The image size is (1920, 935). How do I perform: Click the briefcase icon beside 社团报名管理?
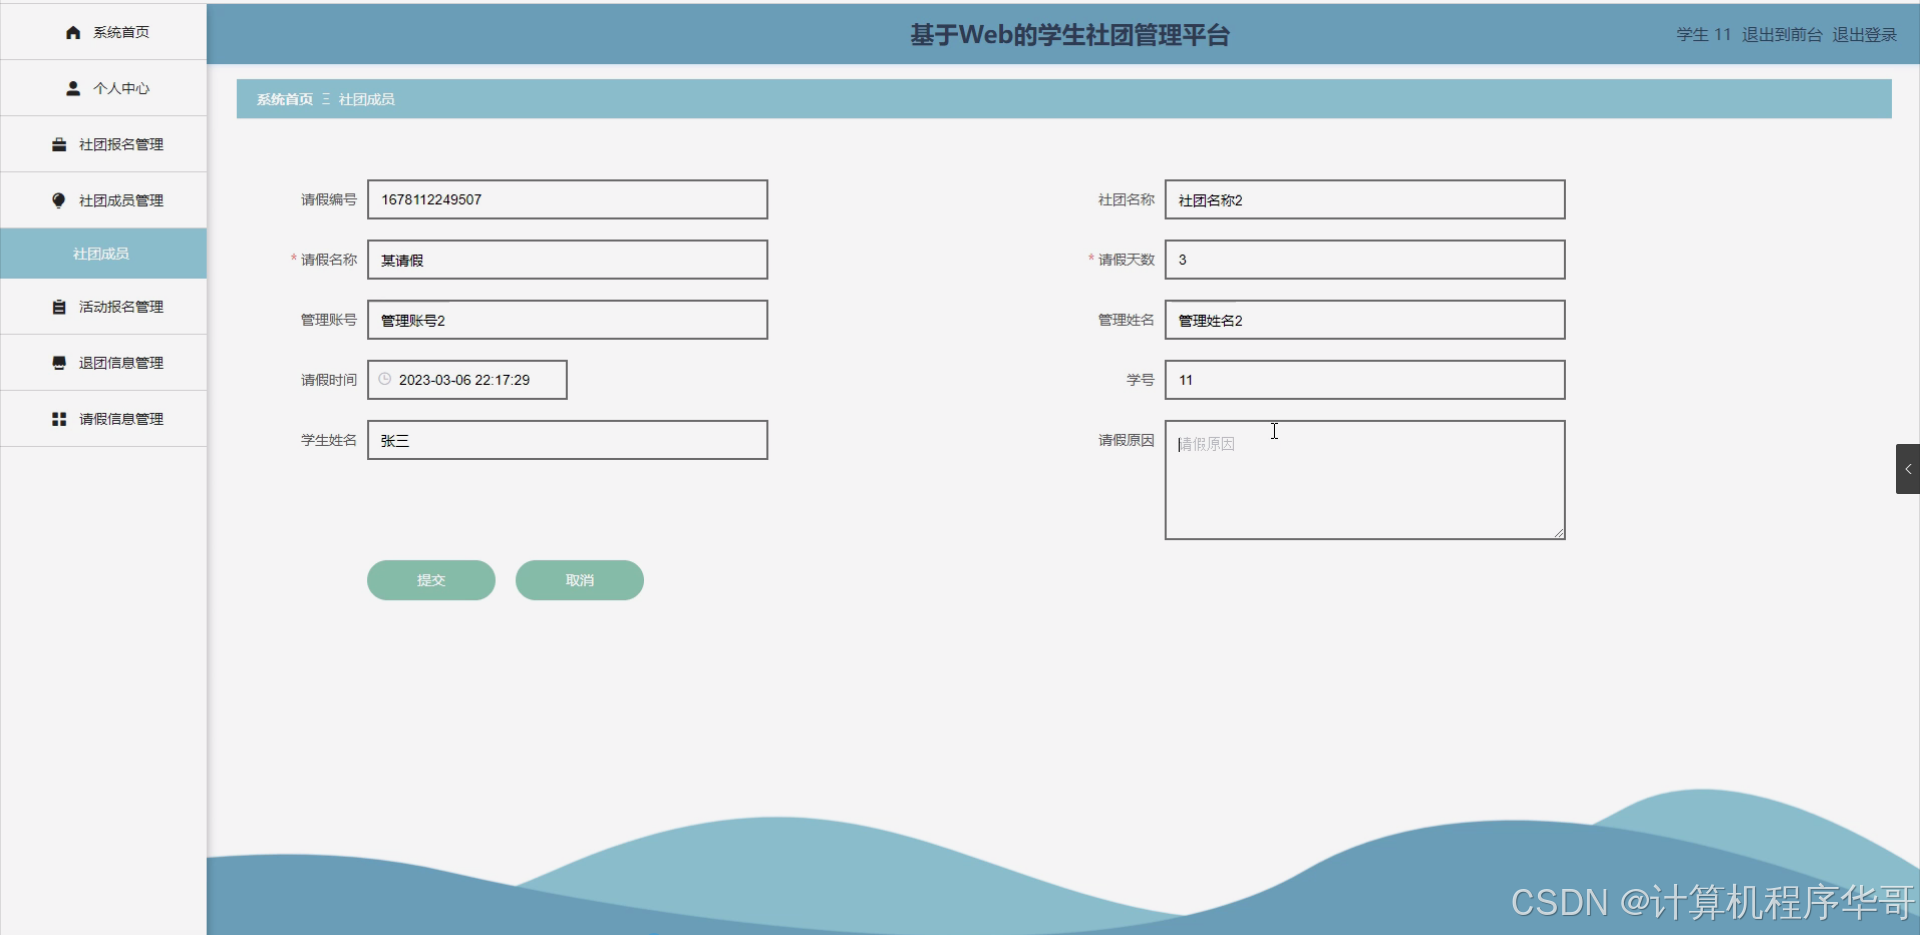click(x=59, y=144)
